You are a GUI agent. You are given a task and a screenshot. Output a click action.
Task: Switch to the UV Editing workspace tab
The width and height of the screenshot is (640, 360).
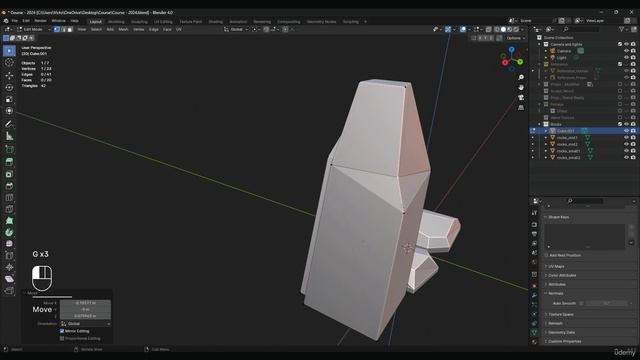pyautogui.click(x=163, y=22)
